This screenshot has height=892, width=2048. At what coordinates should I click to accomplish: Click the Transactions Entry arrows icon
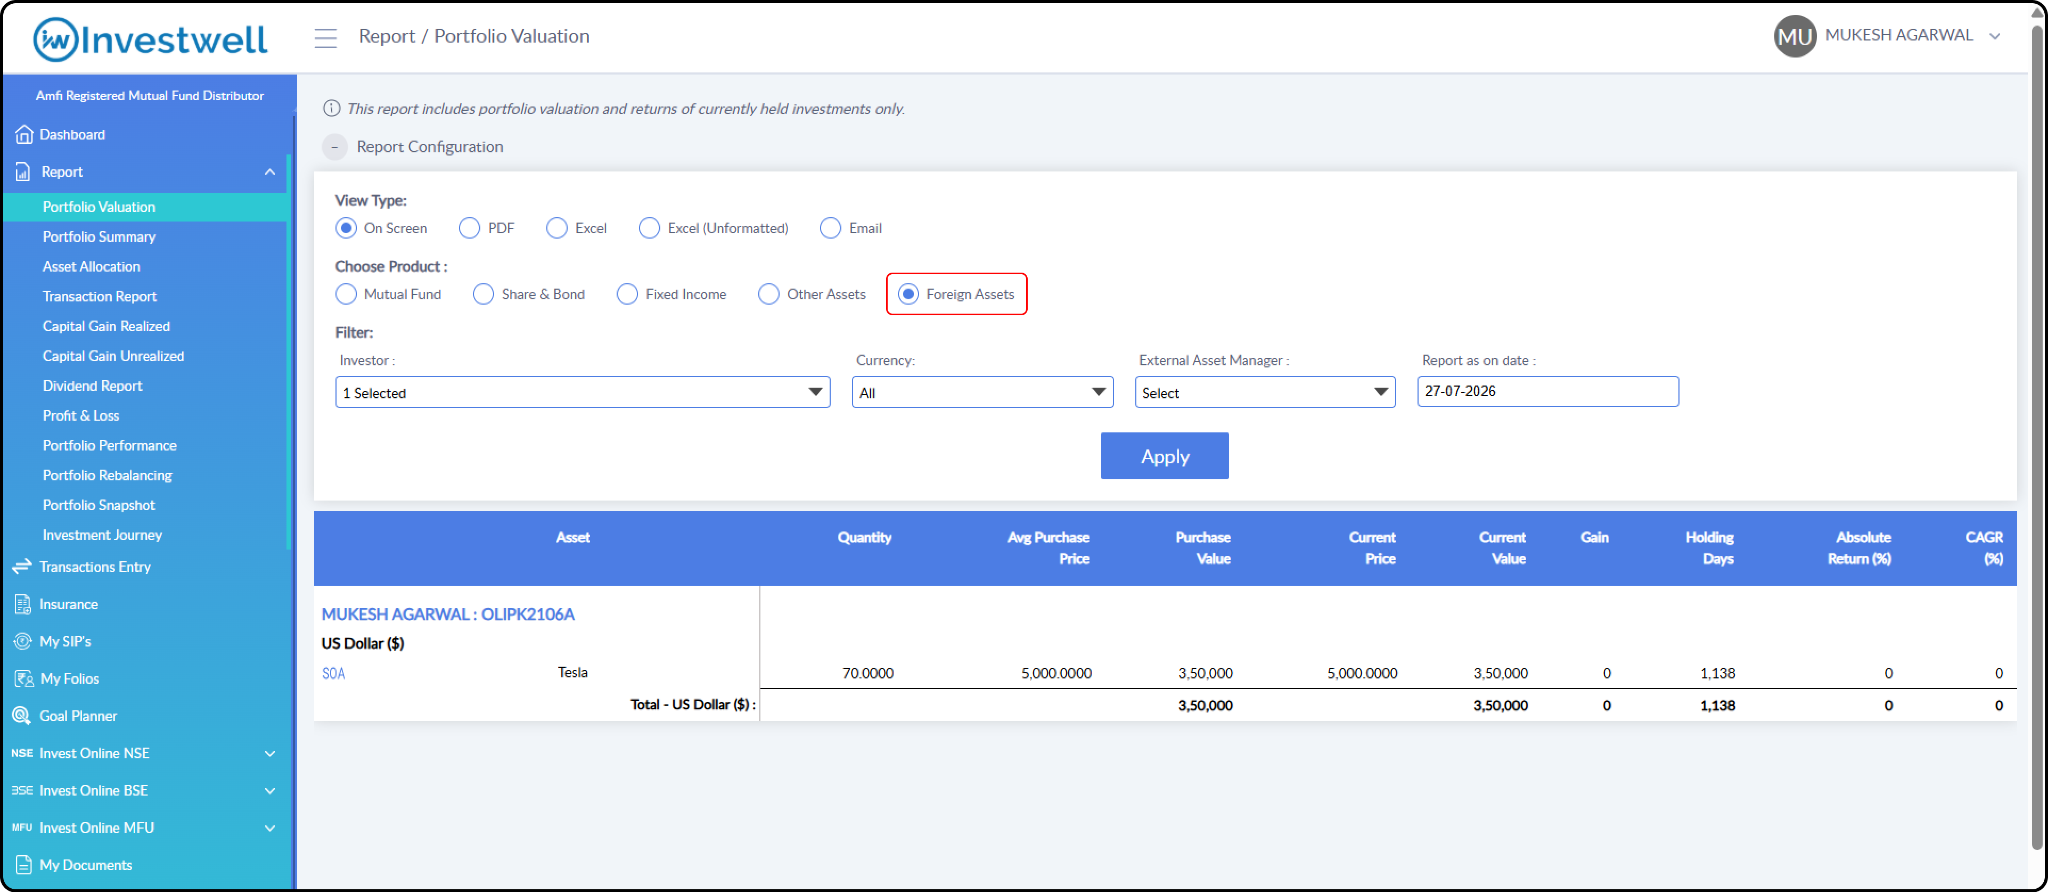[x=22, y=567]
